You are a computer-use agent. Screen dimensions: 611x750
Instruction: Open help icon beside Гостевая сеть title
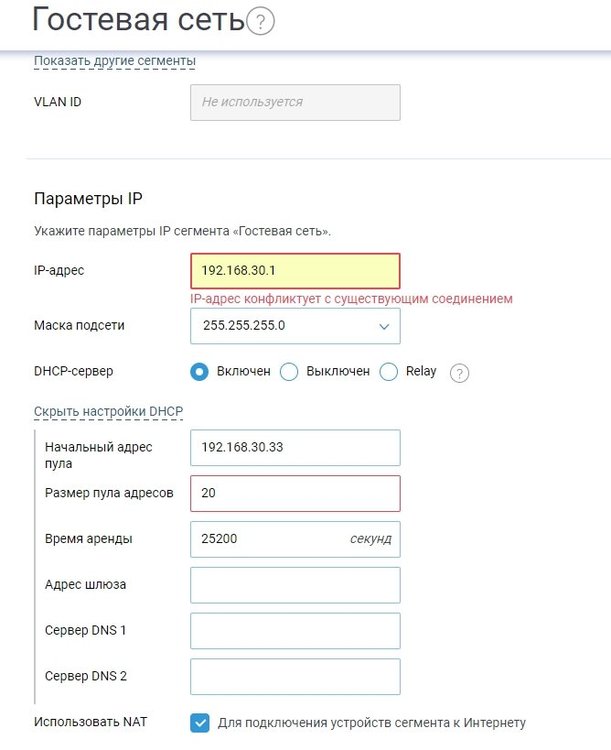click(260, 22)
